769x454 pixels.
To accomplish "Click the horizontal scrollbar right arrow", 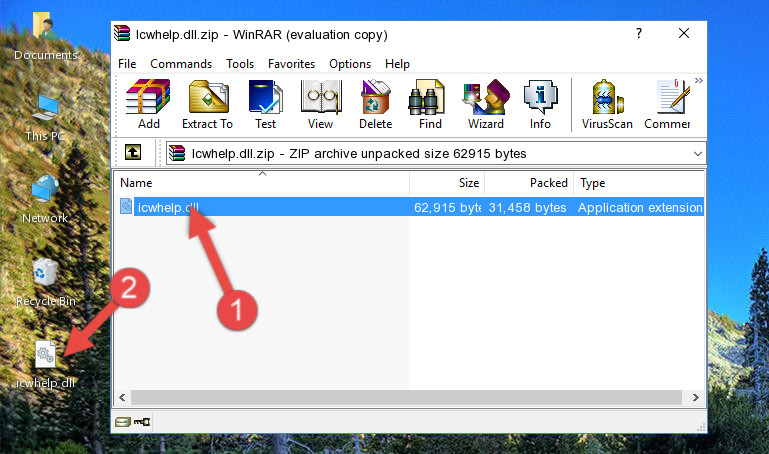I will [x=695, y=397].
